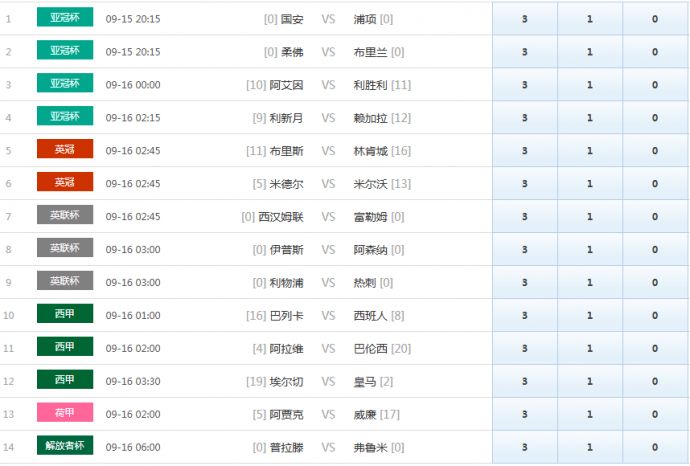The image size is (690, 466).
Task: Click team name 阿森纳
Action: (371, 250)
